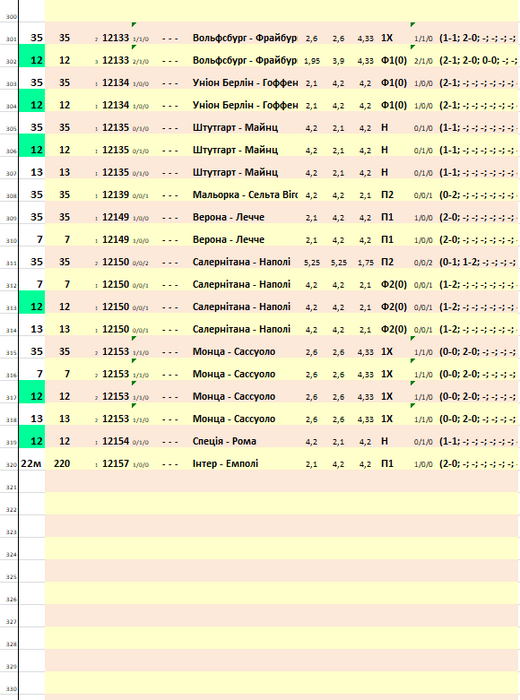Select the cell with ID 12139

(x=116, y=195)
